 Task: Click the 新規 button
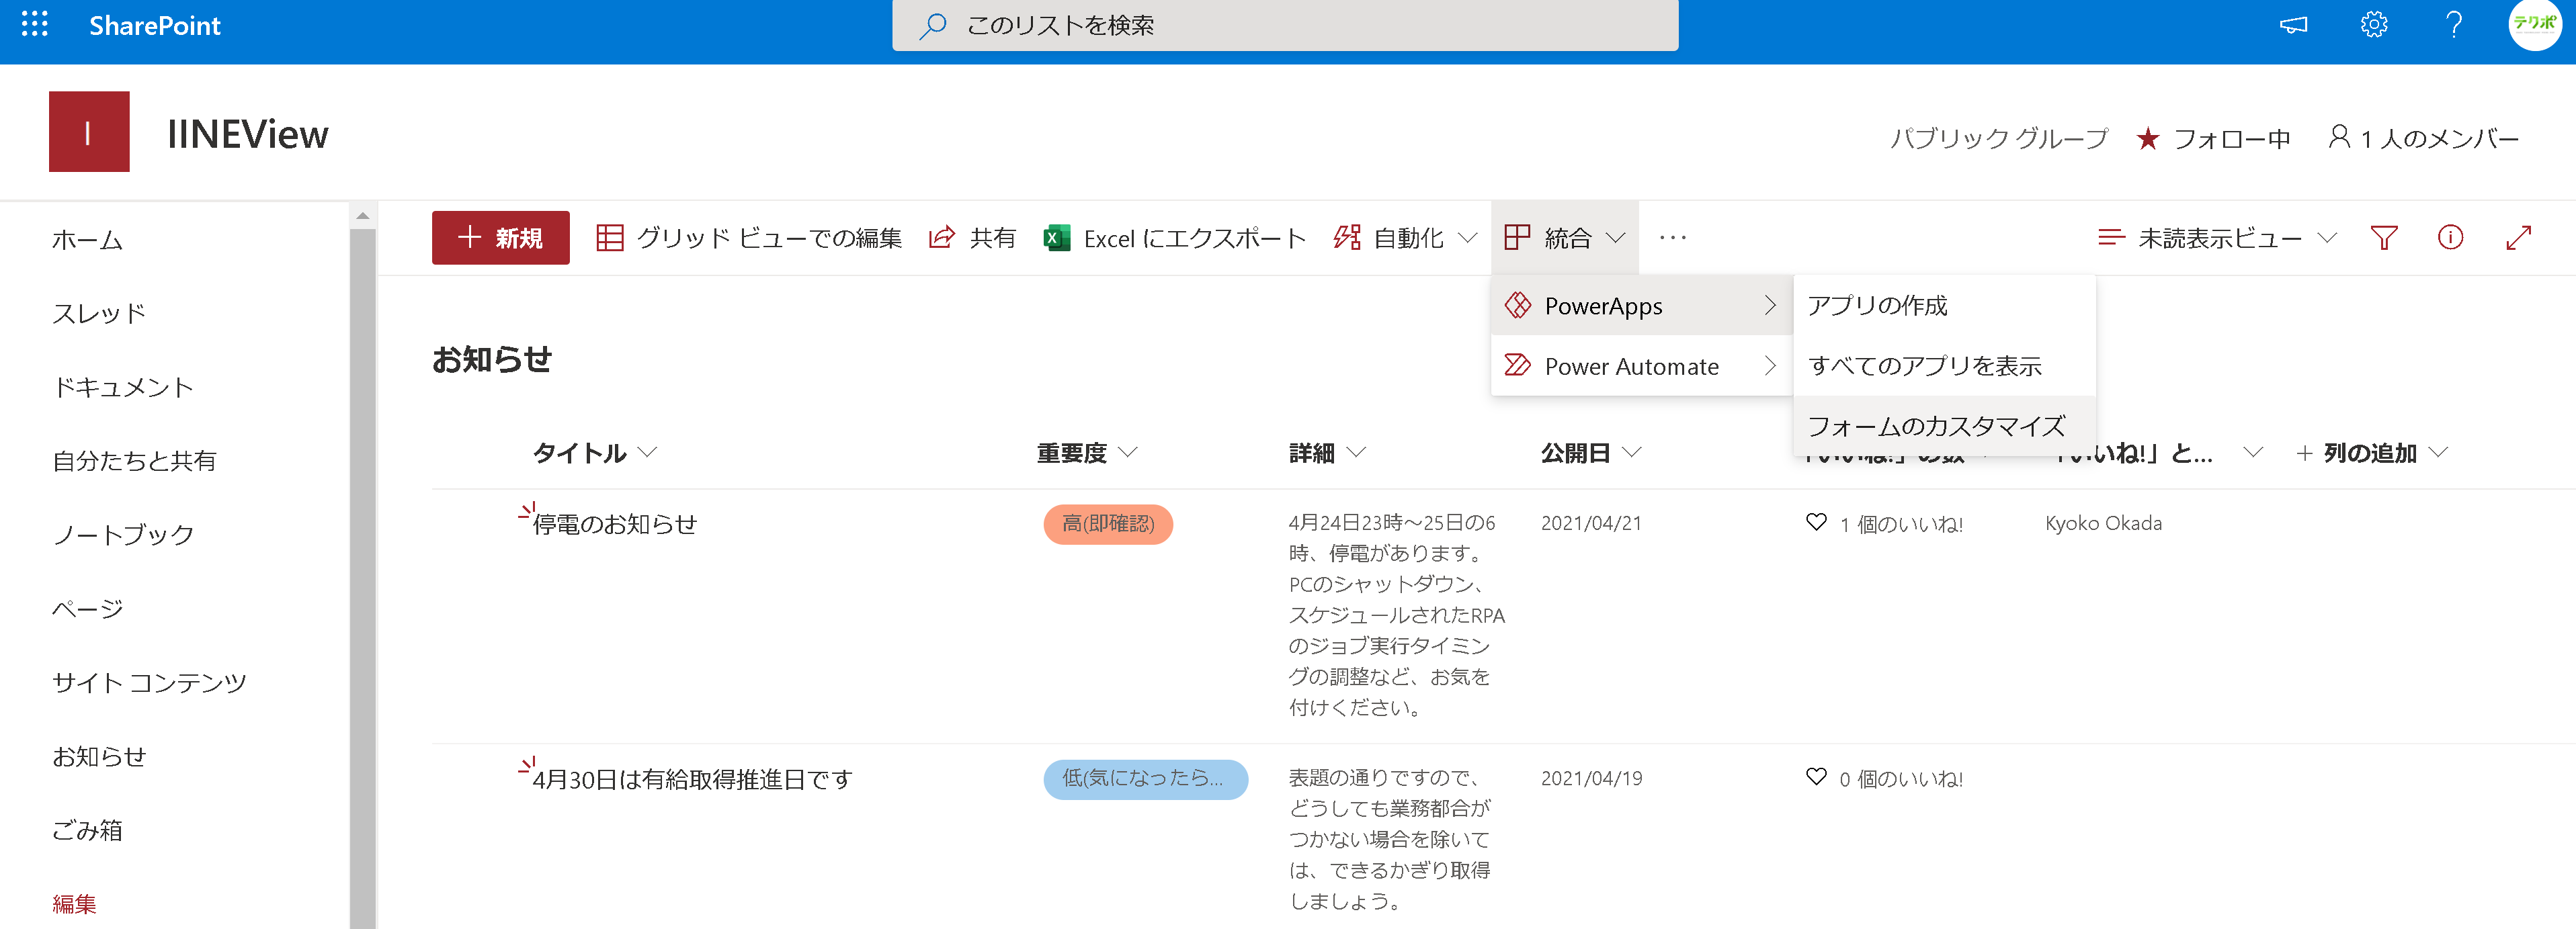pyautogui.click(x=500, y=238)
